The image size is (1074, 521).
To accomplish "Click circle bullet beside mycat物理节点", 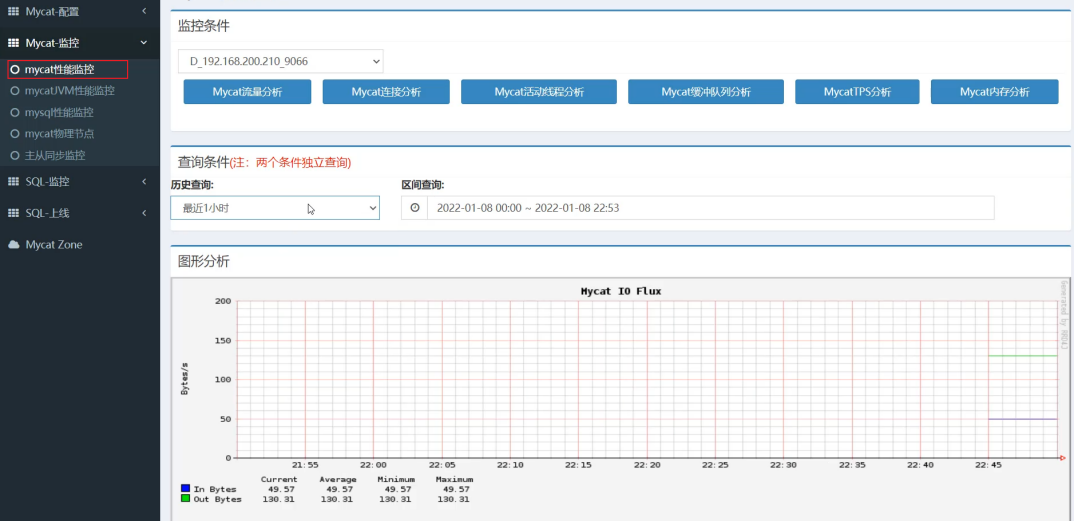I will pyautogui.click(x=15, y=134).
